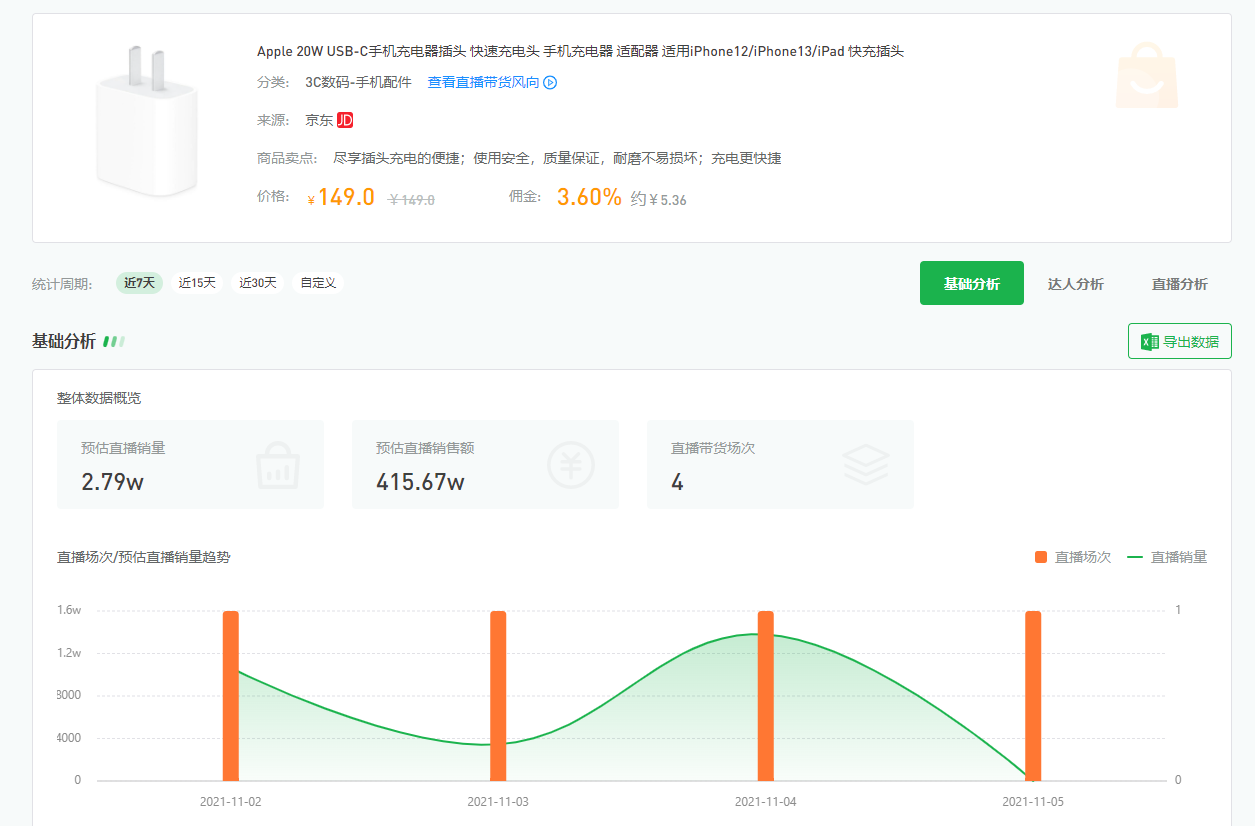Open the charger product thumbnail image
This screenshot has height=826, width=1255.
[146, 123]
